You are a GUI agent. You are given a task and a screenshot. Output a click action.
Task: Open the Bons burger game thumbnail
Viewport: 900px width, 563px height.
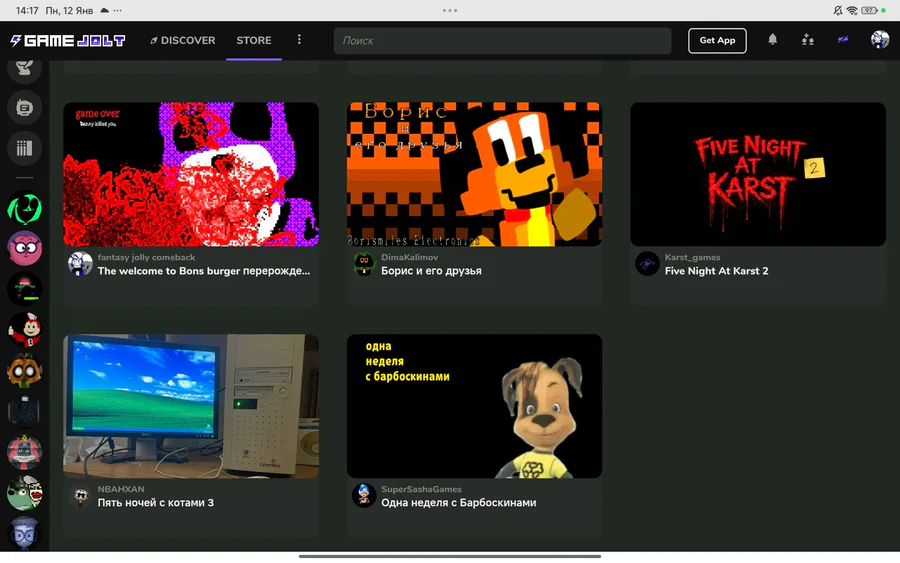click(x=191, y=174)
